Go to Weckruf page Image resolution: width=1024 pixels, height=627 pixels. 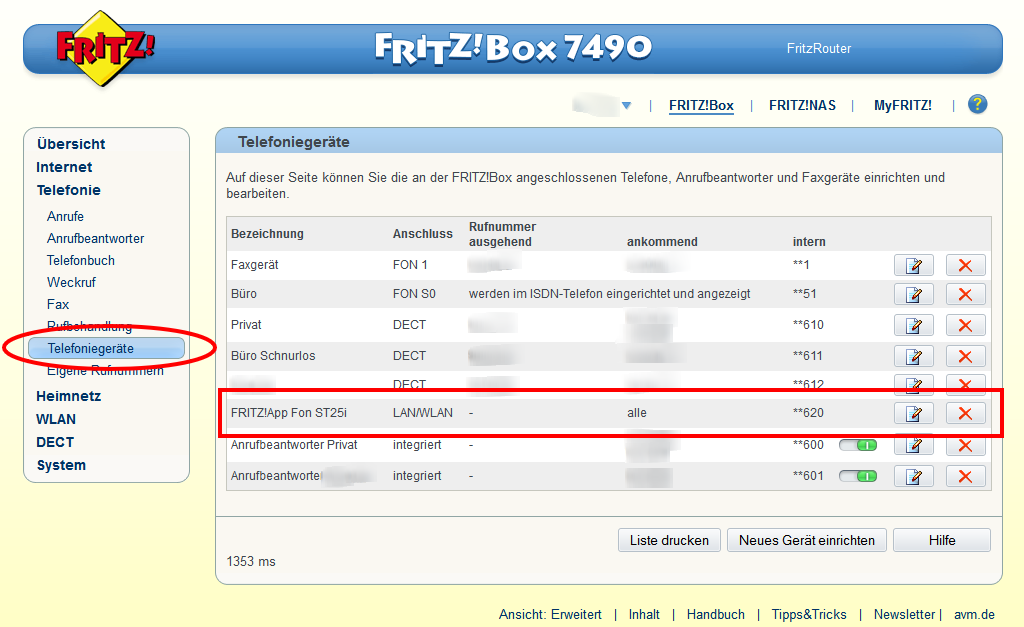[71, 282]
